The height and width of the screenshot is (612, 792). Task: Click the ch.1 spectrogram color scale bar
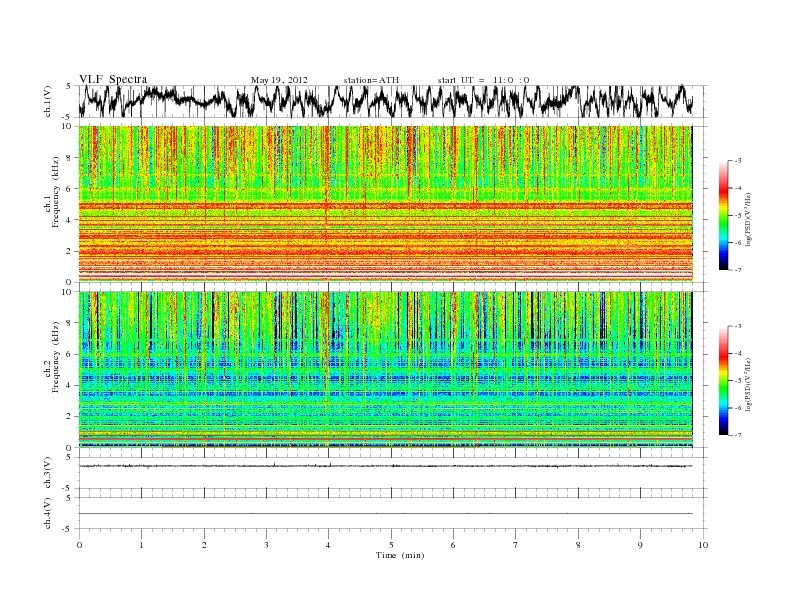723,215
